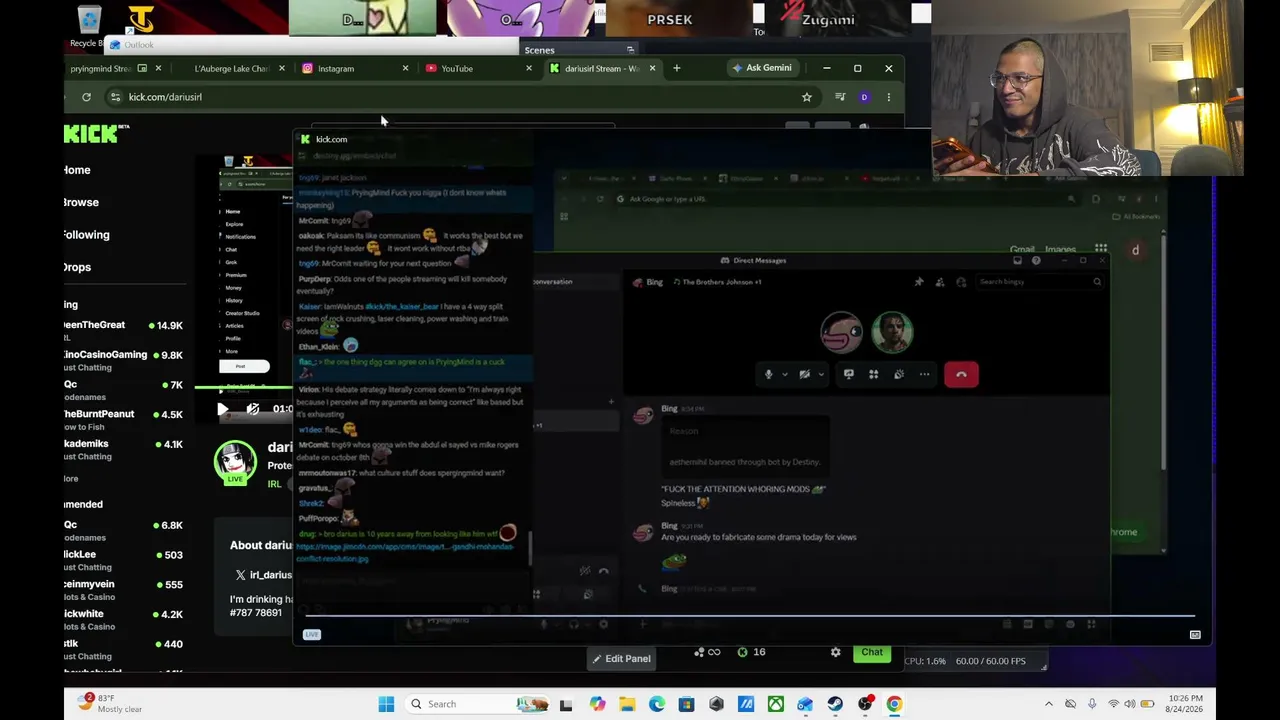The height and width of the screenshot is (720, 1280).
Task: Click Bing's avatar in the Discord call
Action: tap(841, 333)
